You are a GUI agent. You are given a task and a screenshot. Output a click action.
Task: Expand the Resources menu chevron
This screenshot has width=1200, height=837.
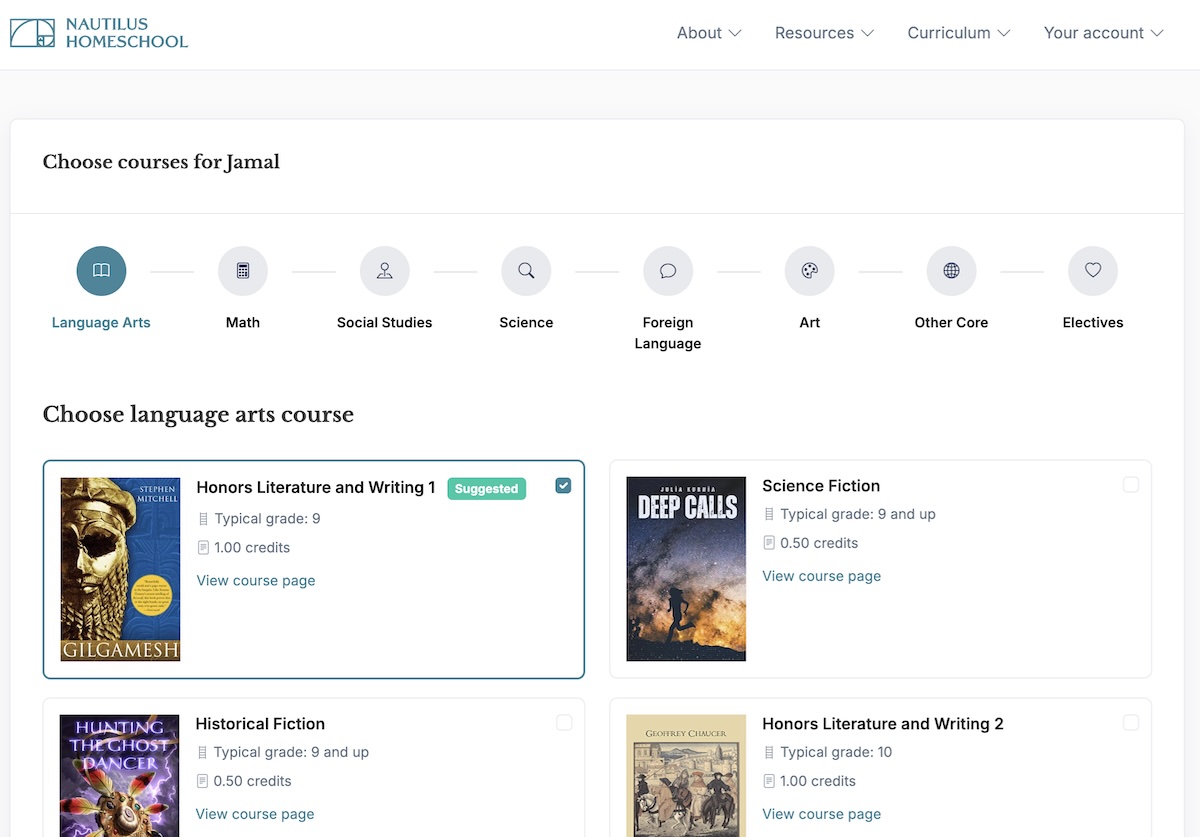click(x=868, y=33)
